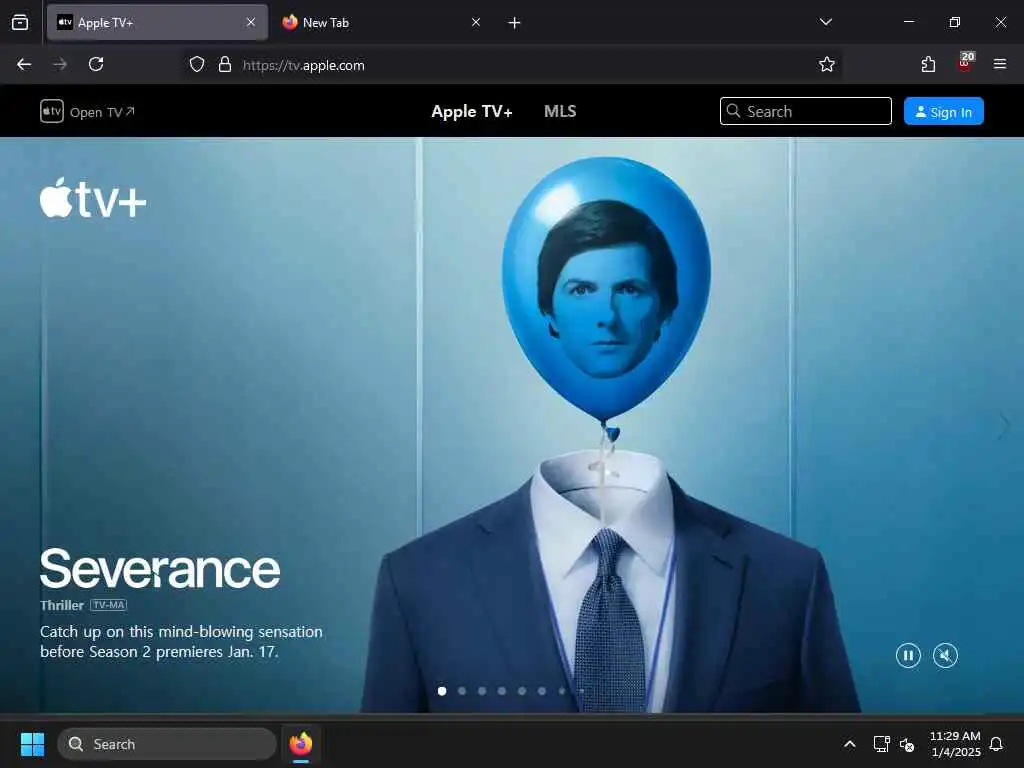Click the Apple tv+ logo on hero
The width and height of the screenshot is (1024, 768).
point(93,198)
